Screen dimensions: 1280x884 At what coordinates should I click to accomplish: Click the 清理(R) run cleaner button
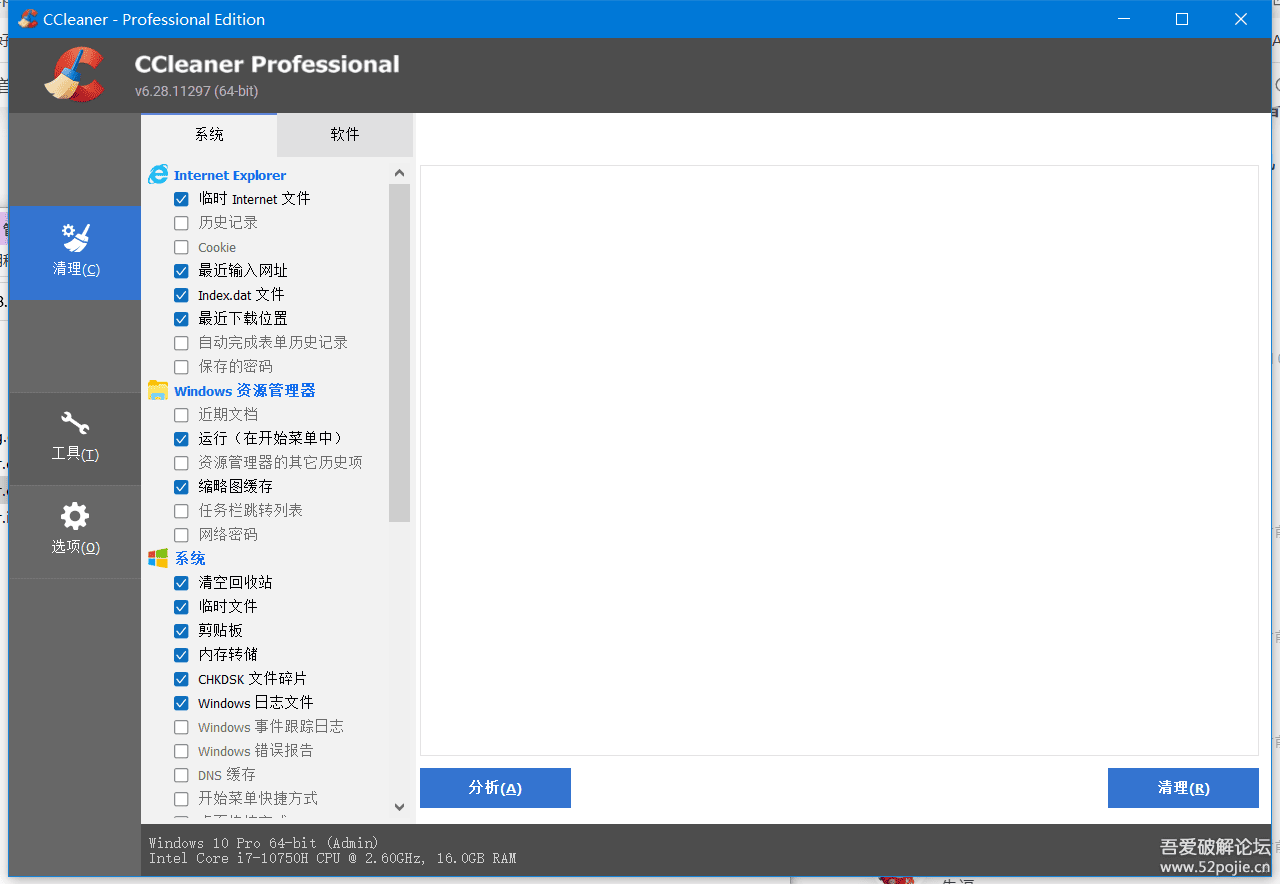pyautogui.click(x=1183, y=788)
